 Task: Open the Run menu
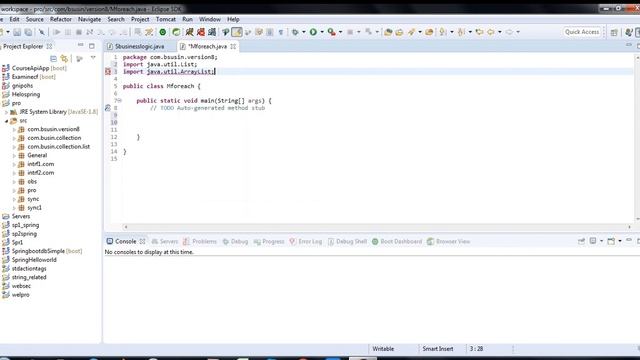[x=187, y=19]
